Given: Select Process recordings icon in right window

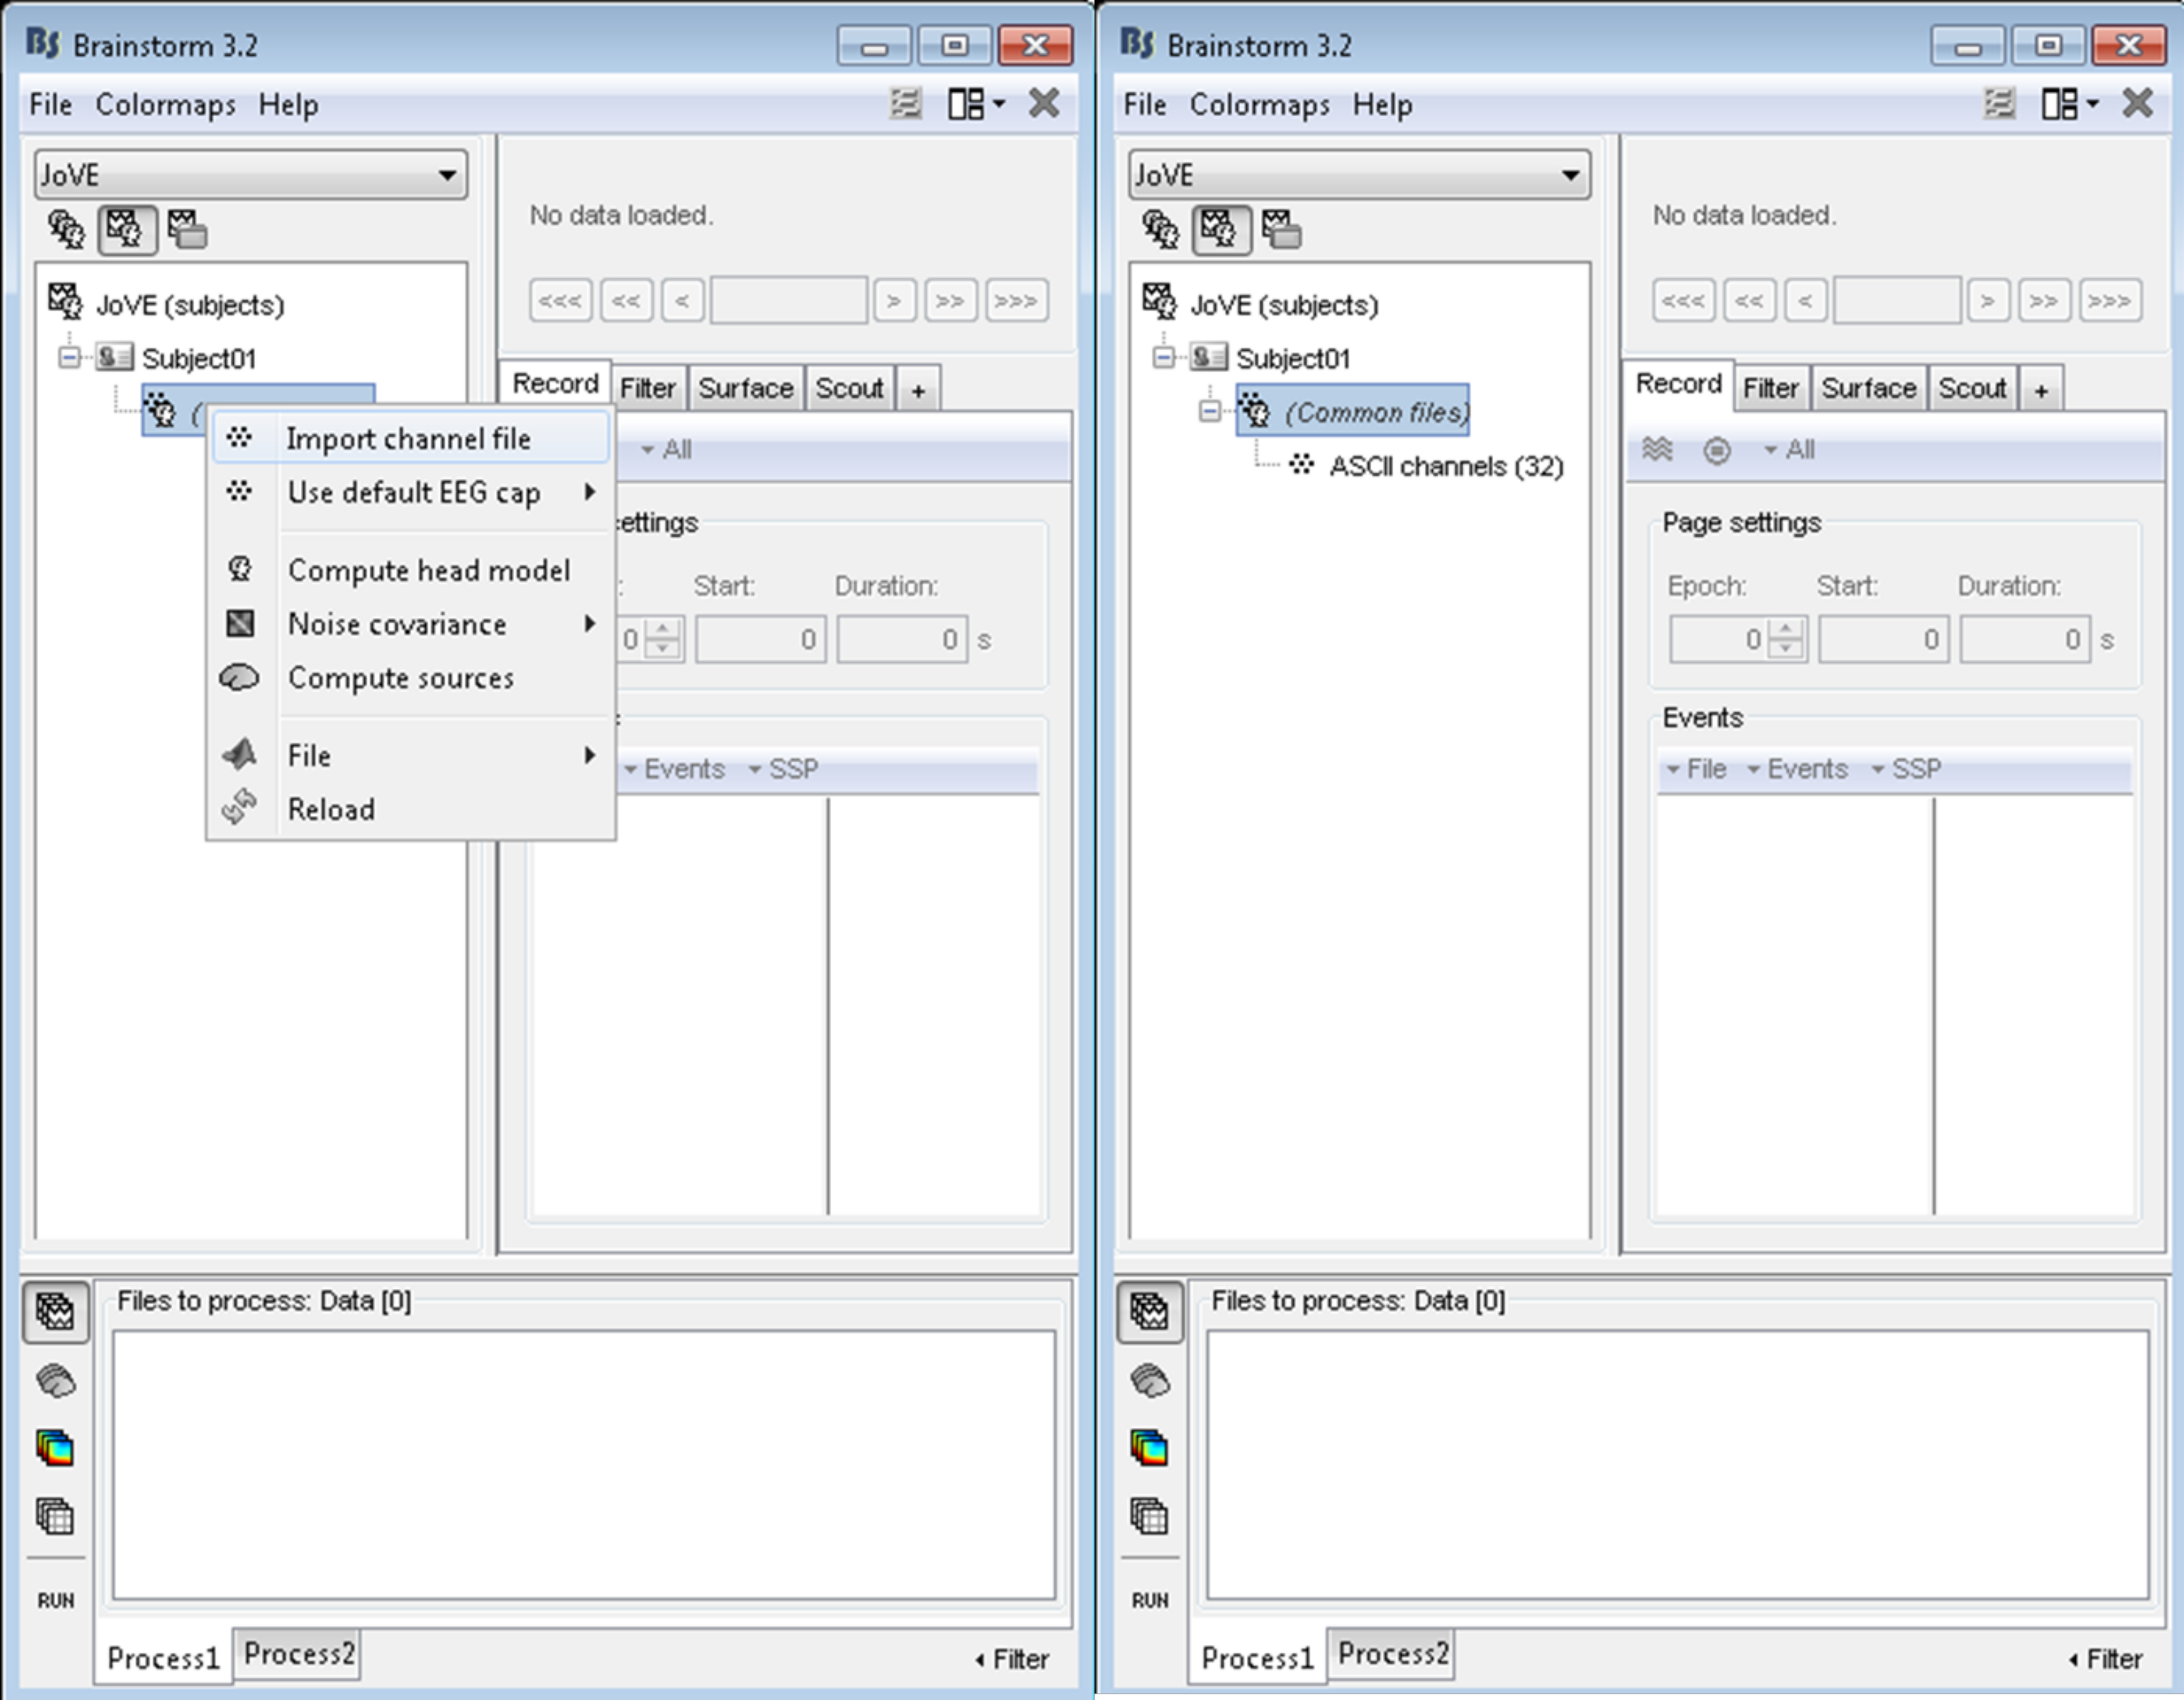Looking at the screenshot, I should pyautogui.click(x=1149, y=1311).
